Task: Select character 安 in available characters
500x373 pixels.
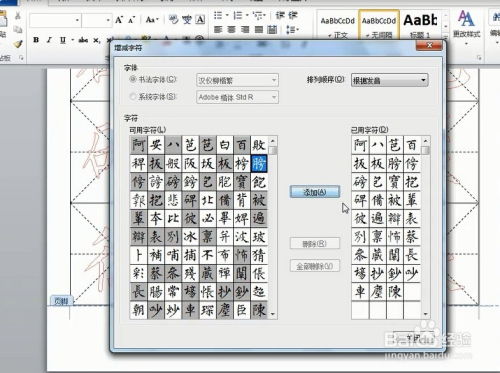Action: click(x=156, y=145)
